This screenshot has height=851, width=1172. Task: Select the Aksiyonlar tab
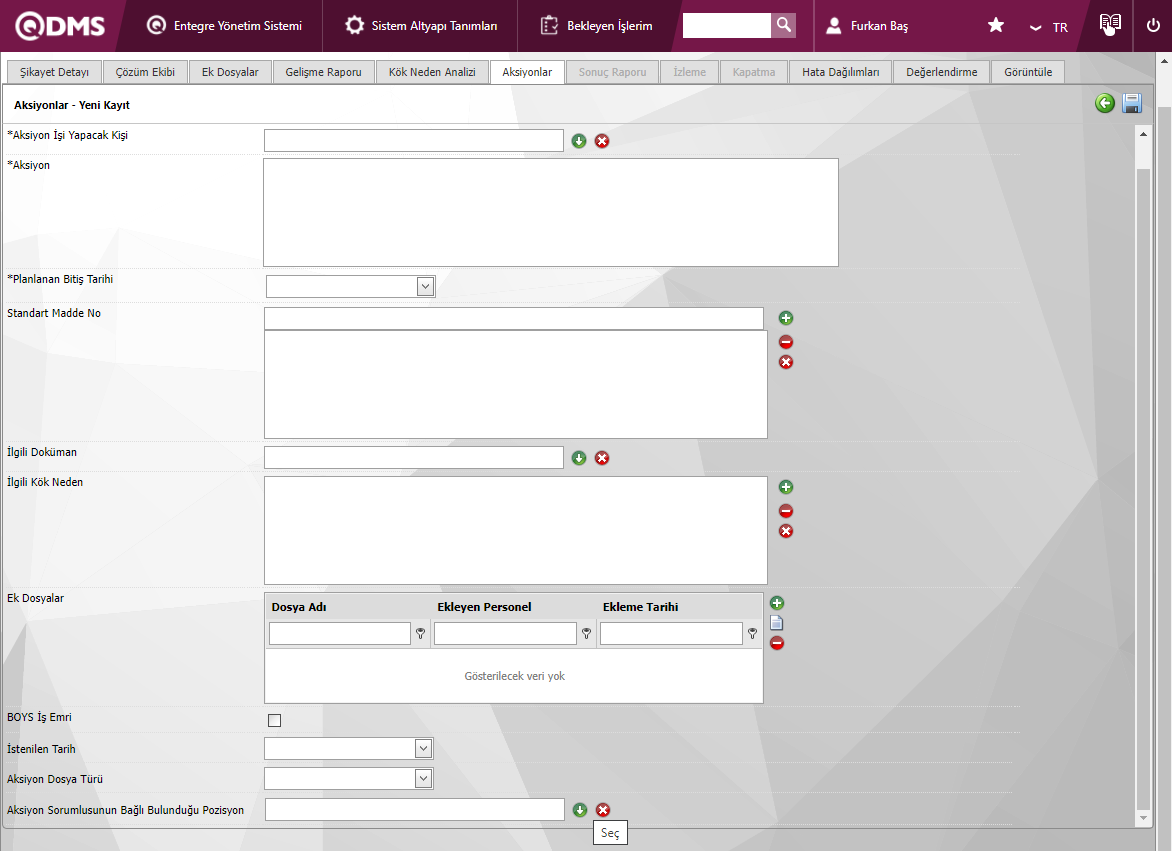(x=527, y=72)
